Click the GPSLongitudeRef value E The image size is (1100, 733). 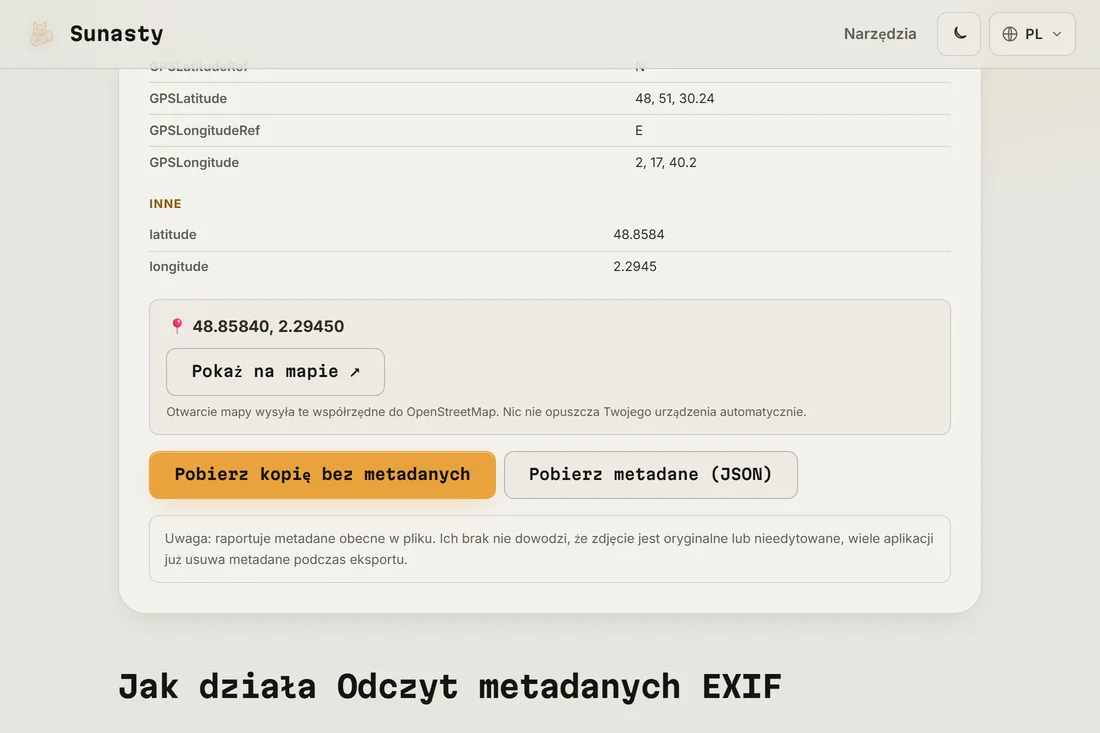coord(638,130)
